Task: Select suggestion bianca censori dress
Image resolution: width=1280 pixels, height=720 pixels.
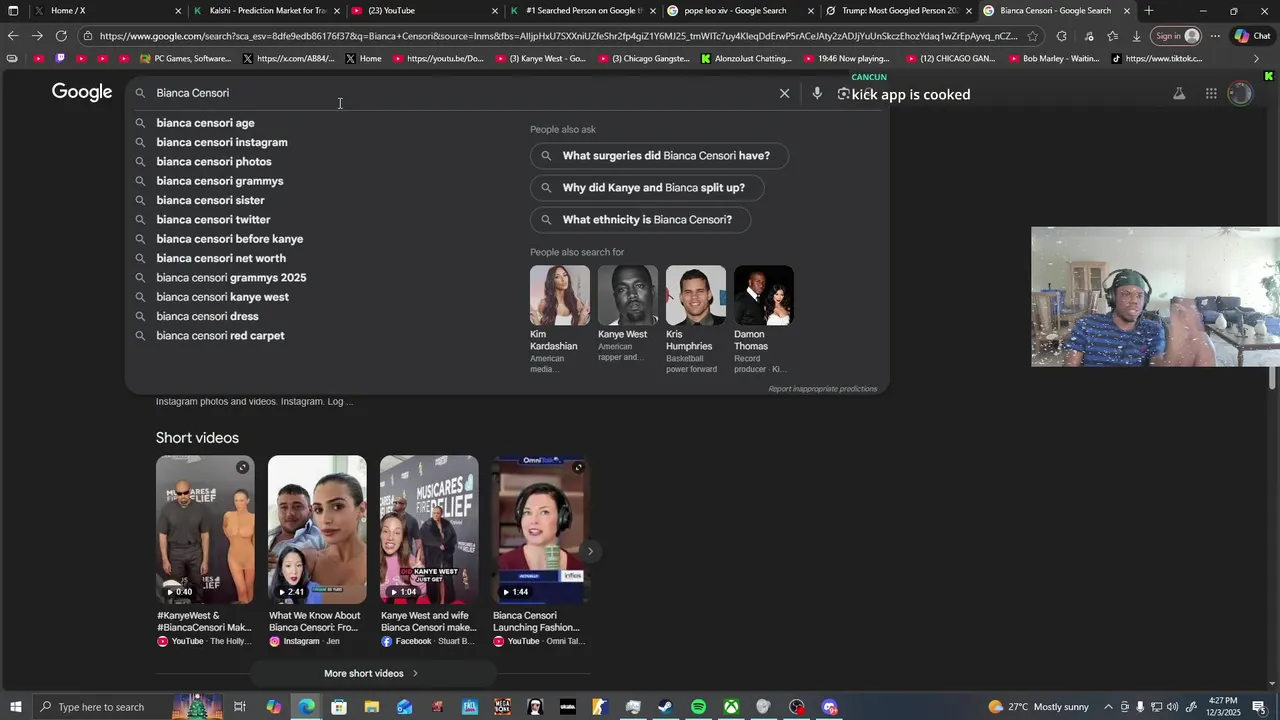Action: coord(207,316)
